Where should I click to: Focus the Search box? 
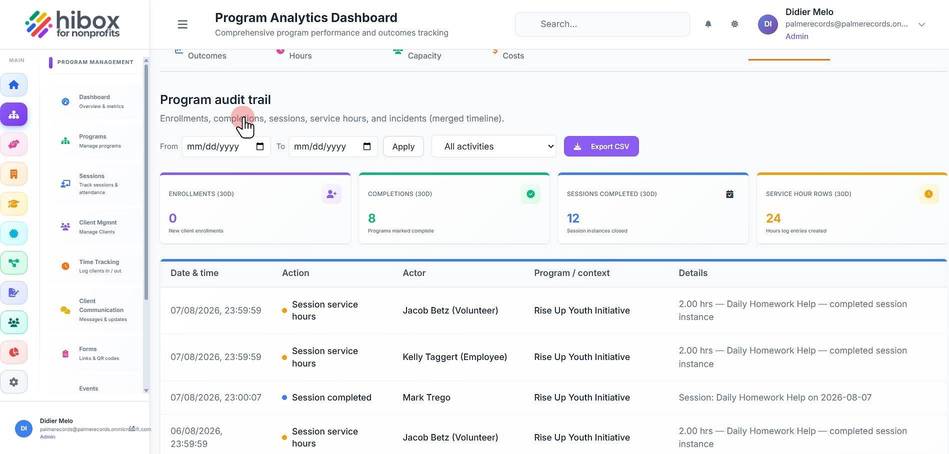point(602,24)
